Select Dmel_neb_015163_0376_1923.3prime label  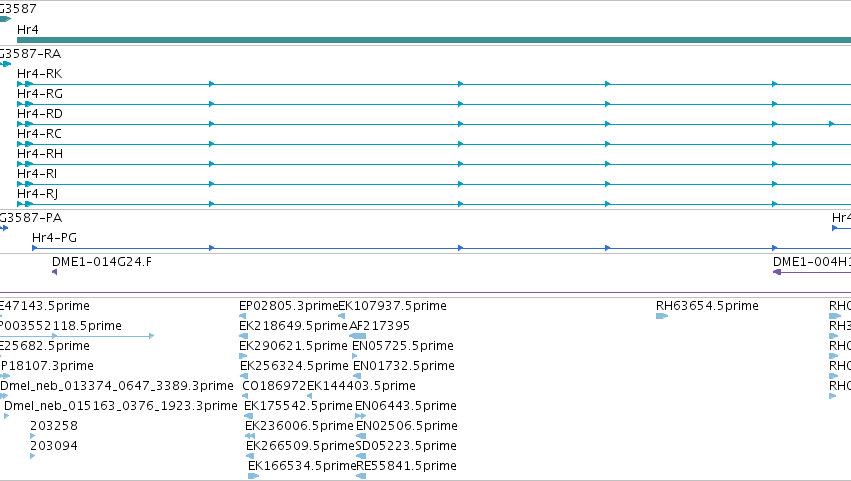click(x=120, y=407)
